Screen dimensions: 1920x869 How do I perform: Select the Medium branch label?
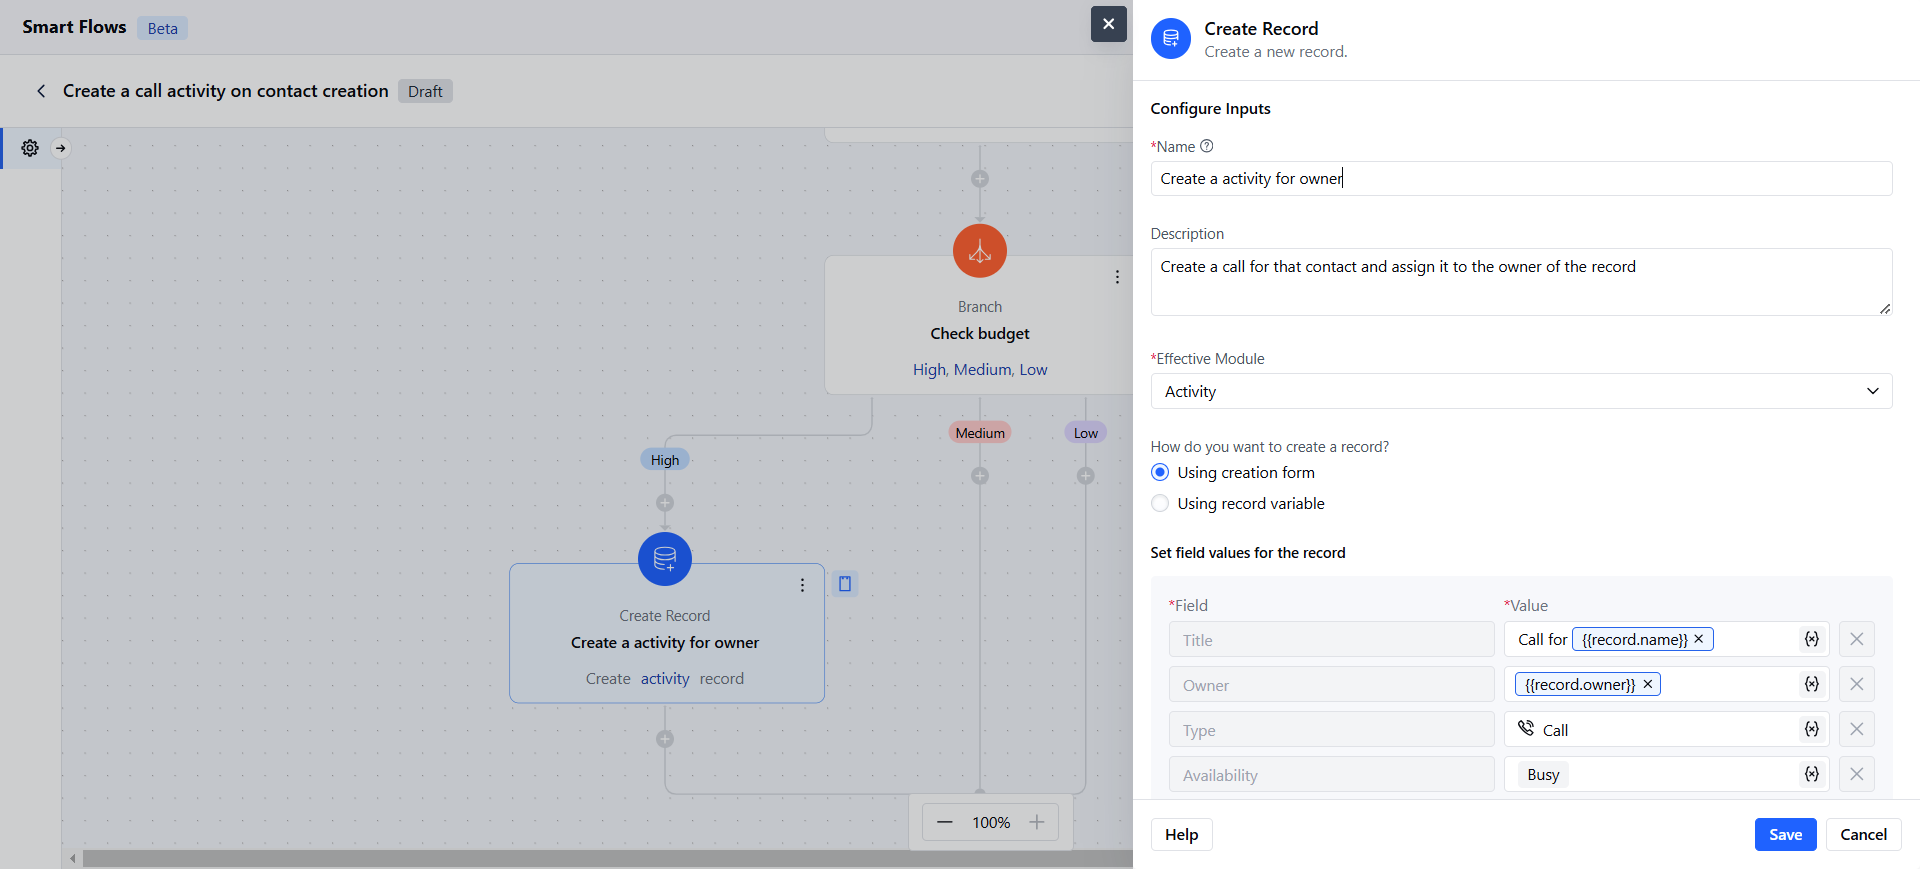[x=980, y=433]
